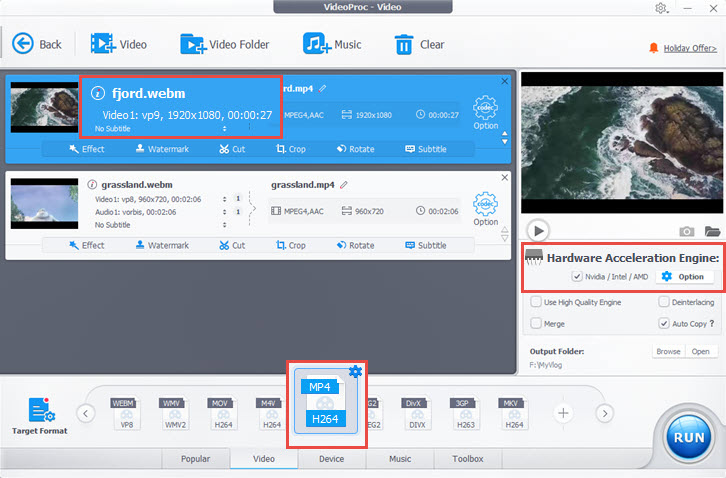Add Watermark to fjord video
The width and height of the screenshot is (726, 478).
click(163, 149)
